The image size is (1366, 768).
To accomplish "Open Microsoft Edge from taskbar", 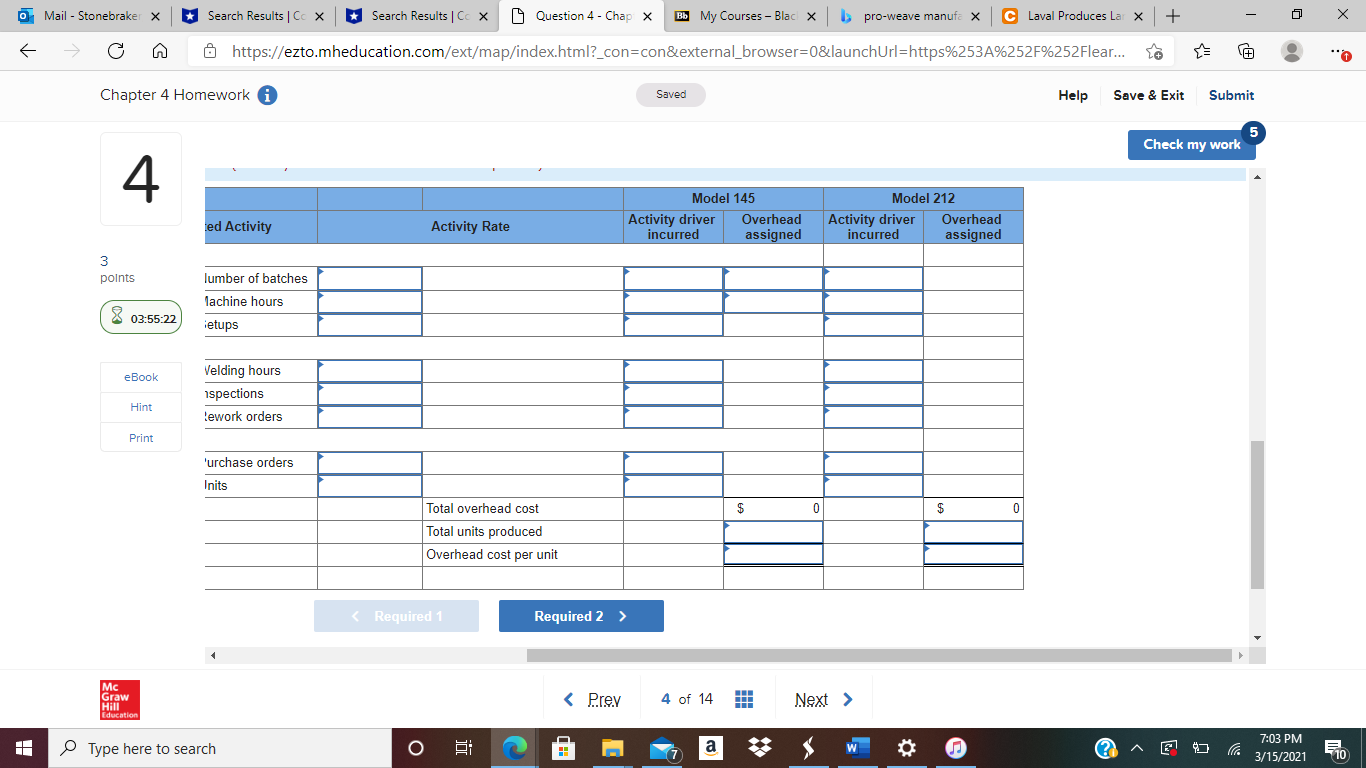I will click(x=514, y=748).
